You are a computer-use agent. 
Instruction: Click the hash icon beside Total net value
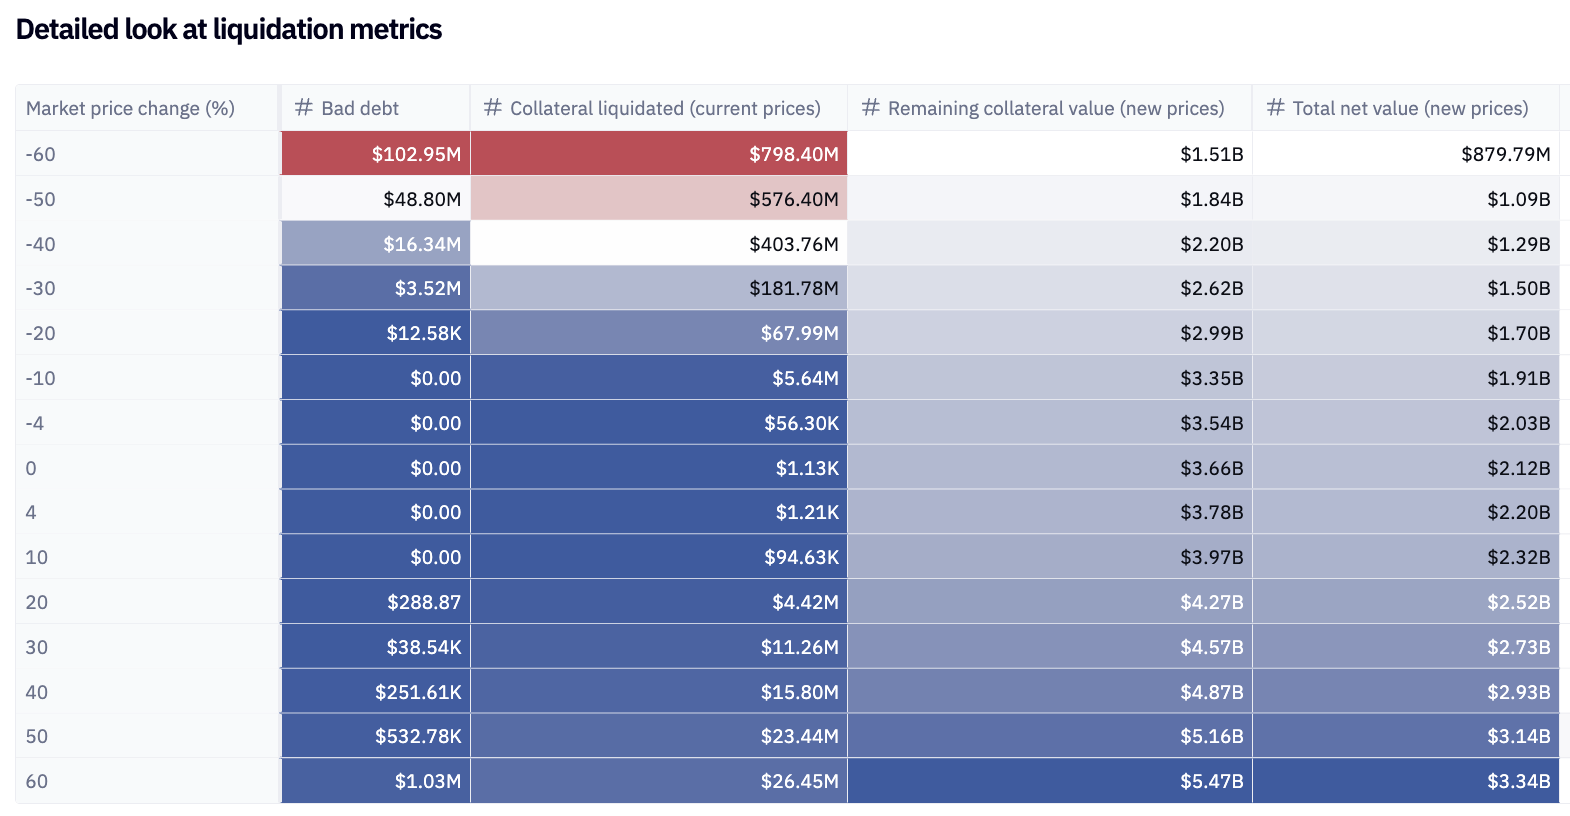tap(1275, 108)
